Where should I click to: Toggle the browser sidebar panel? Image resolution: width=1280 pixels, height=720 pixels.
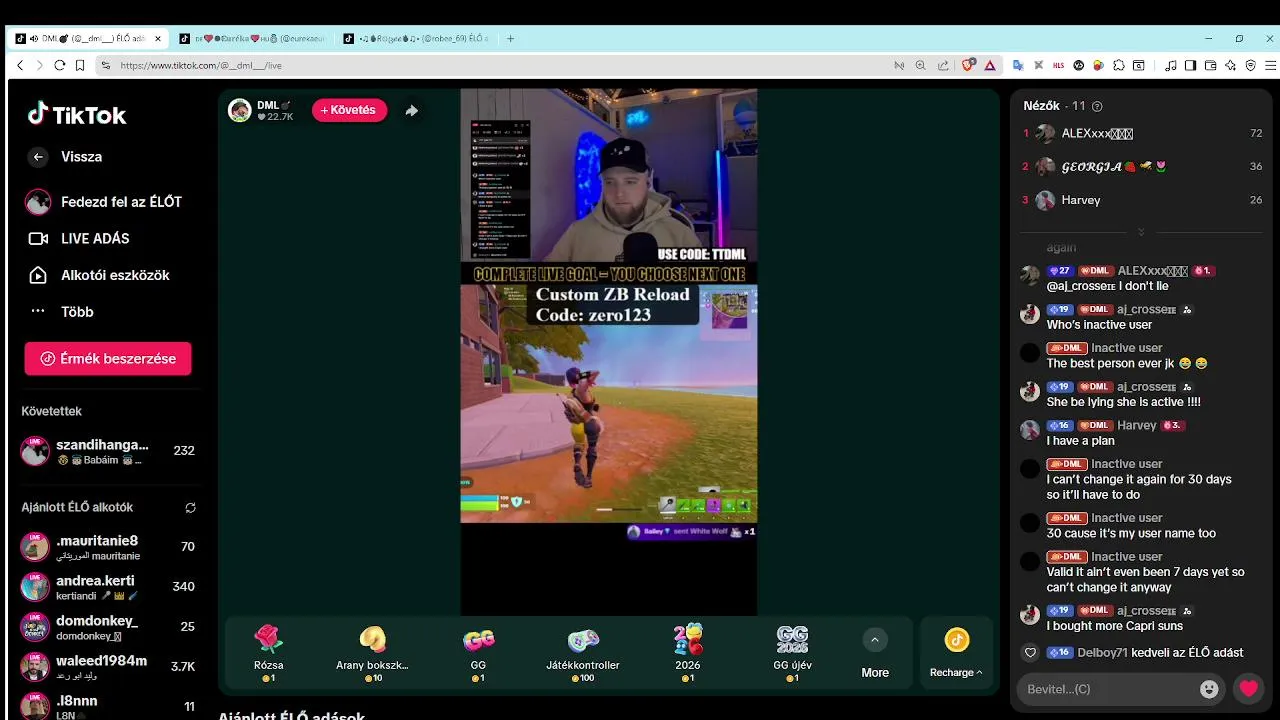(1190, 65)
